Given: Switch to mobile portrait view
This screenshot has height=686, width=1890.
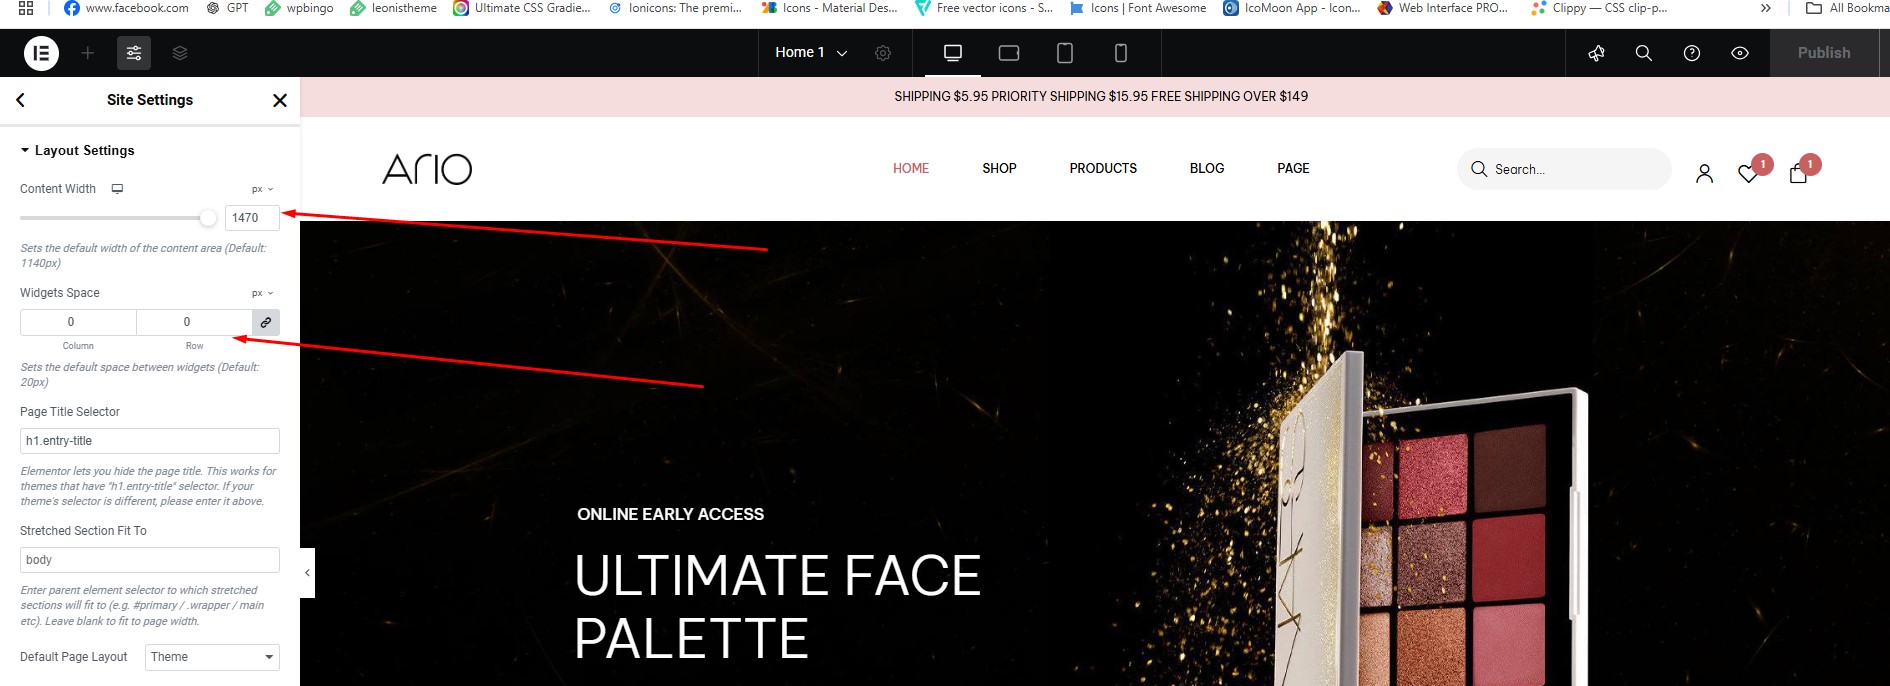Looking at the screenshot, I should point(1121,53).
